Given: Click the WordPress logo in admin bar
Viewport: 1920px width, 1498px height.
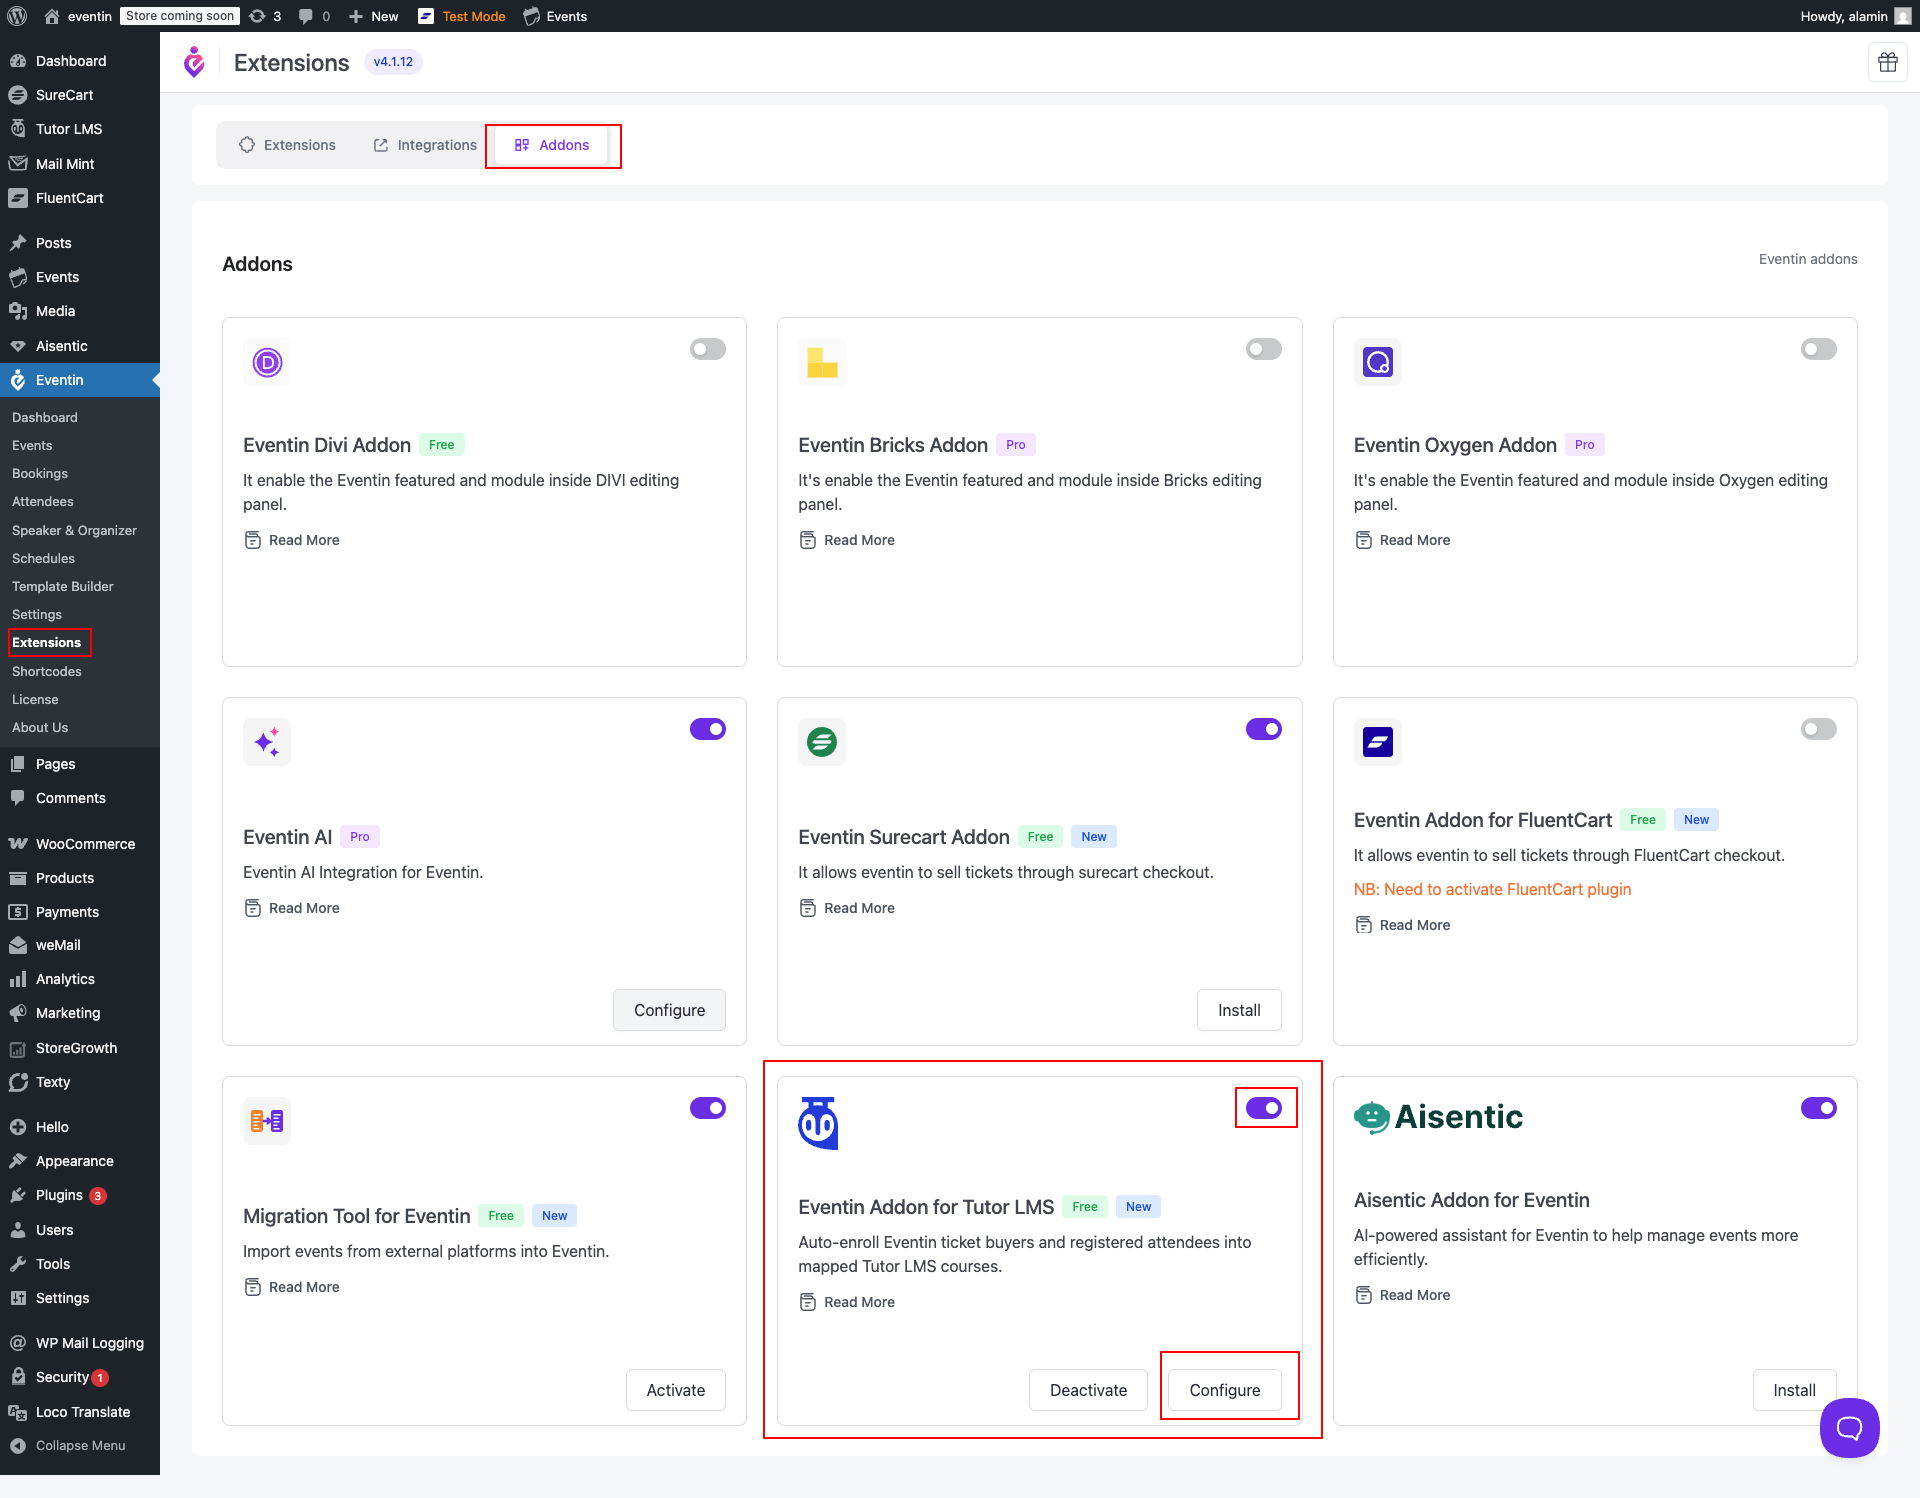Looking at the screenshot, I should click(x=17, y=16).
